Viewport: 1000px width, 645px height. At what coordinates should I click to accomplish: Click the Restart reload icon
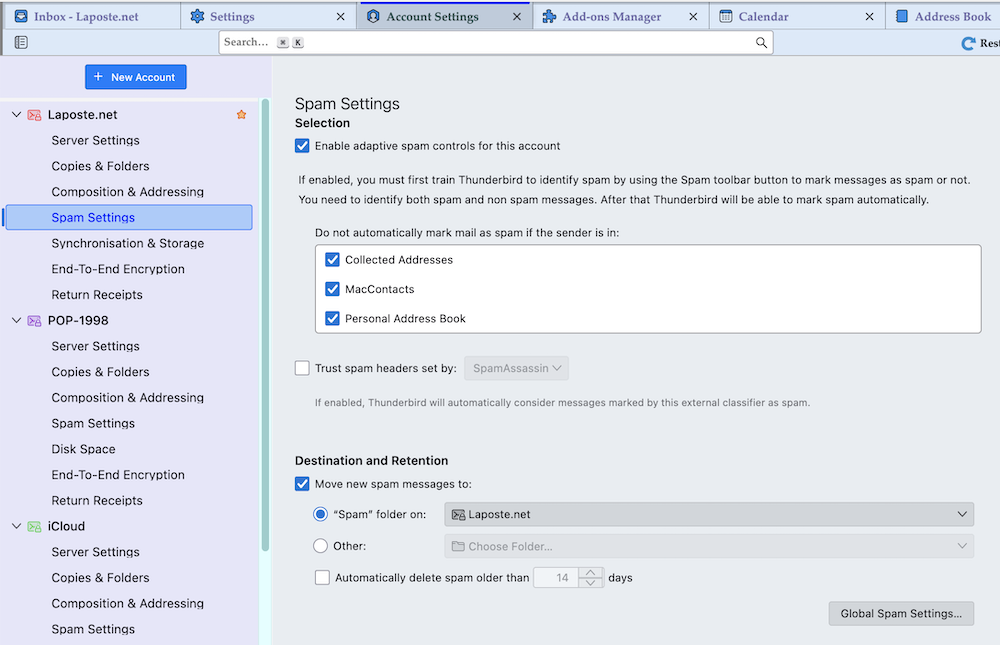(967, 43)
